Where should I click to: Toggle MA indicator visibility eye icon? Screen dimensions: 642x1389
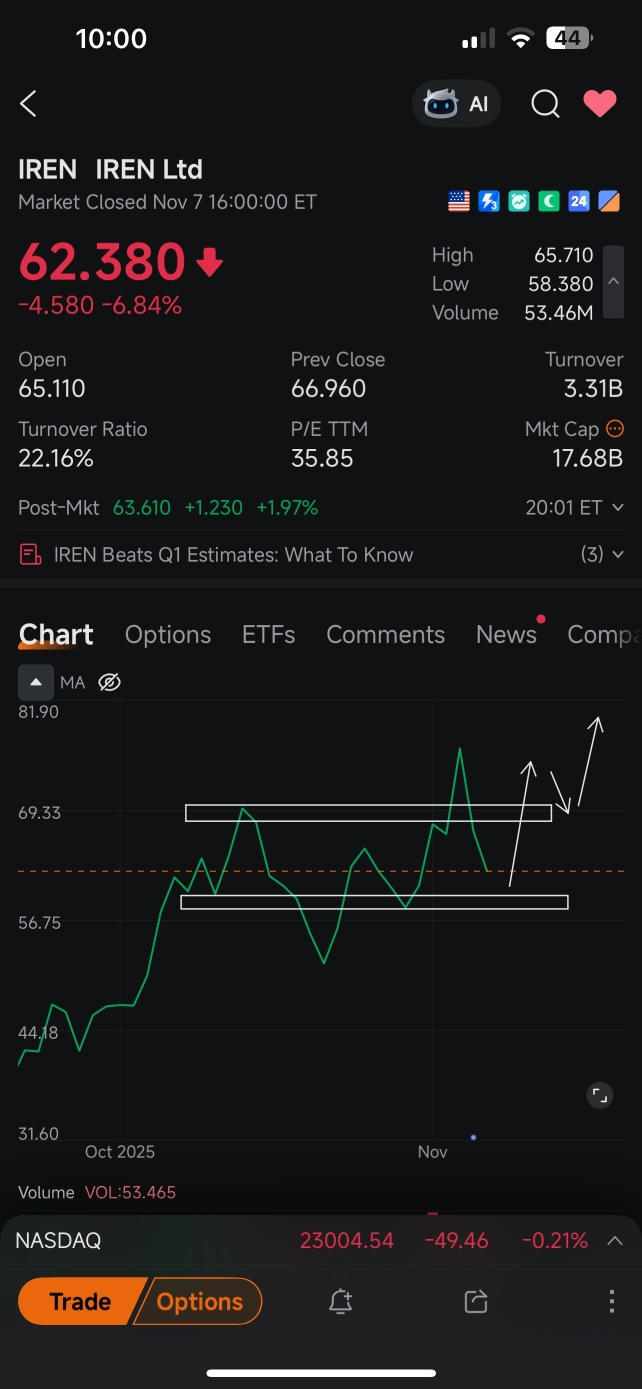[110, 682]
